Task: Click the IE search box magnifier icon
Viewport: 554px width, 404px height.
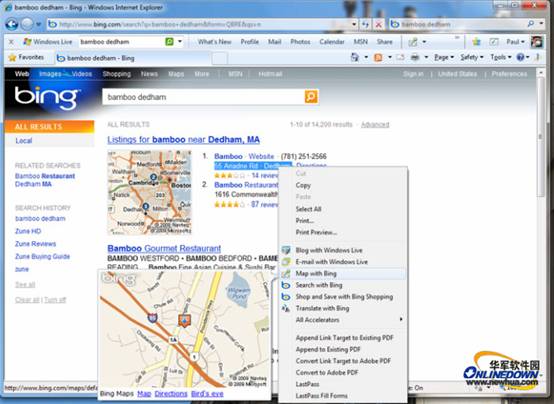Action: click(531, 24)
